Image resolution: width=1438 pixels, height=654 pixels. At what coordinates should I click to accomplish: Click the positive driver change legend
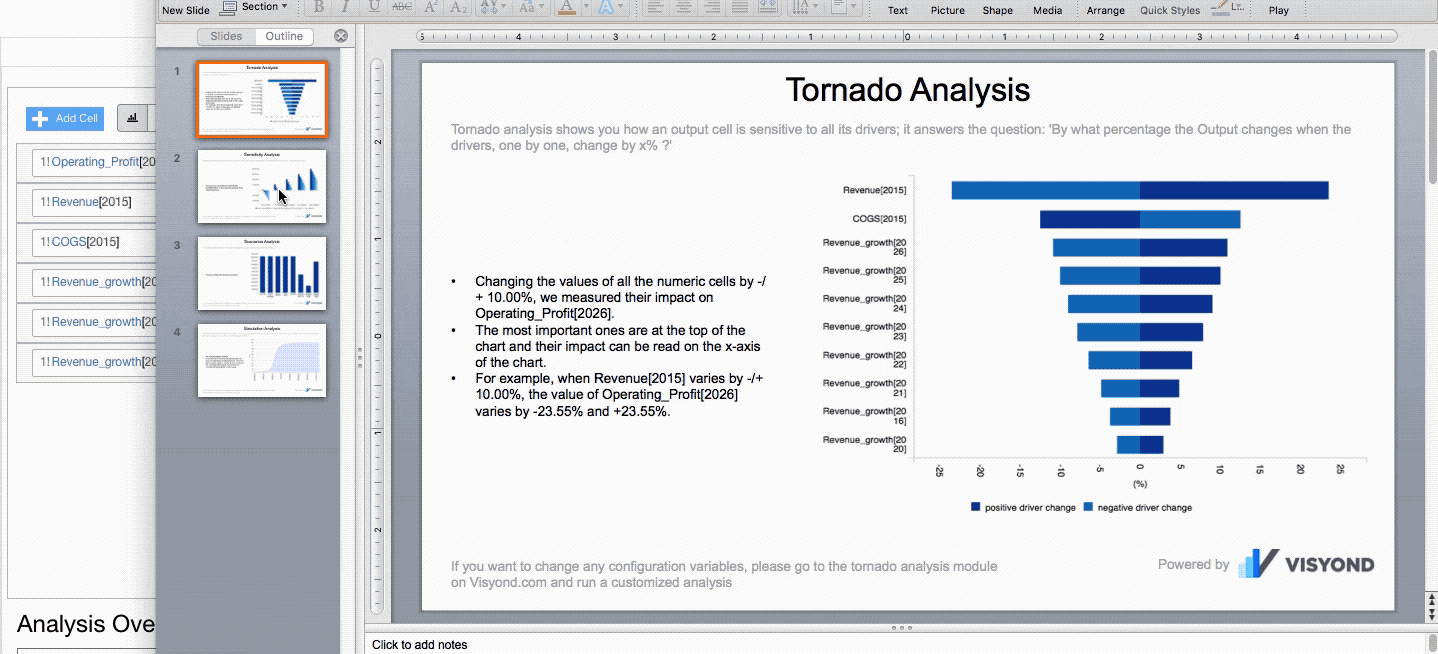pos(1023,508)
